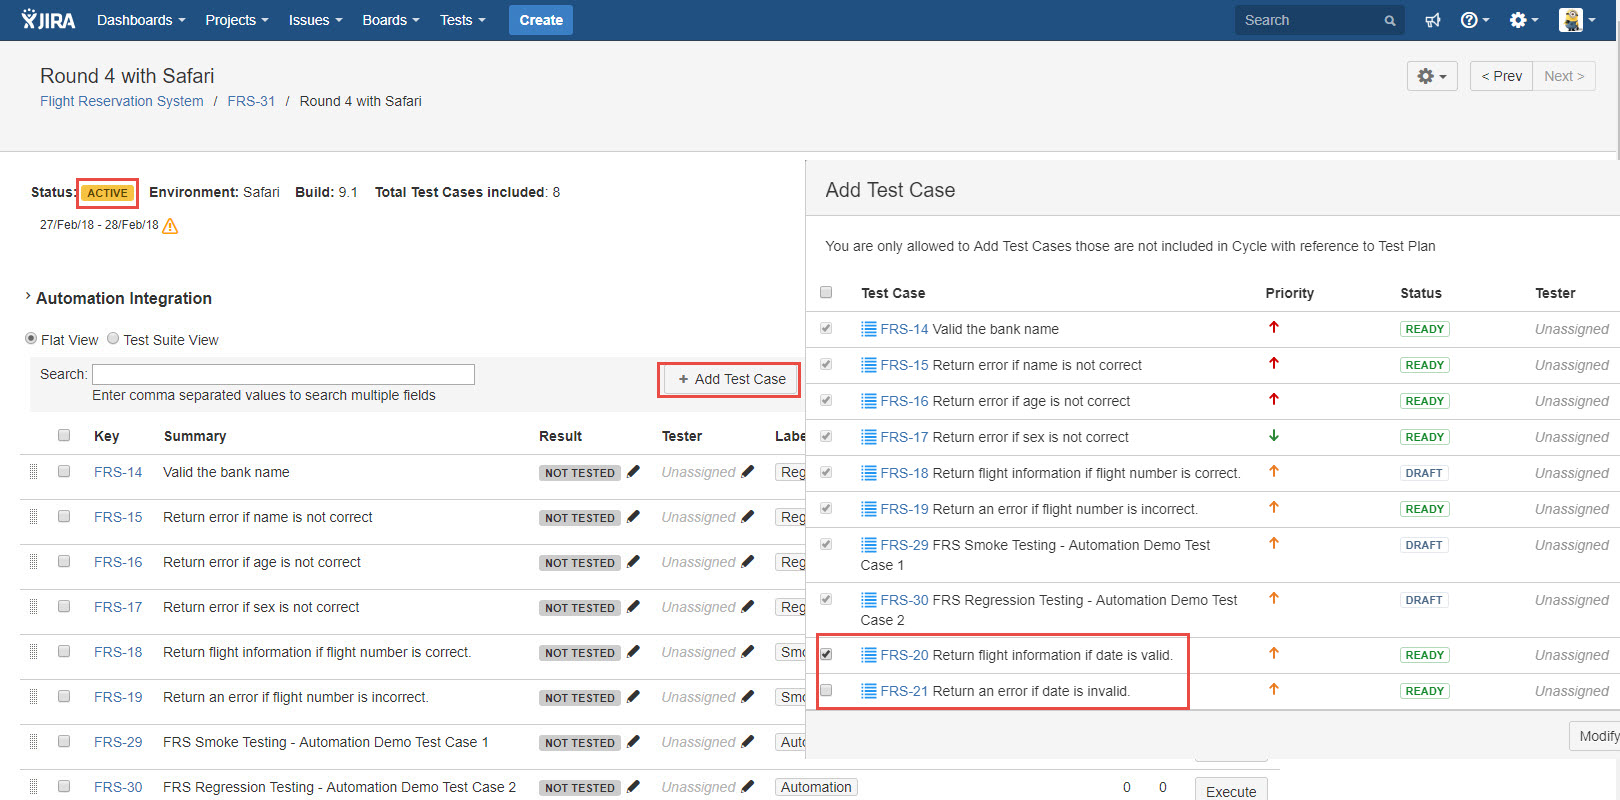This screenshot has width=1620, height=800.
Task: Click drag handle of FRS-14 row
Action: coord(33,472)
